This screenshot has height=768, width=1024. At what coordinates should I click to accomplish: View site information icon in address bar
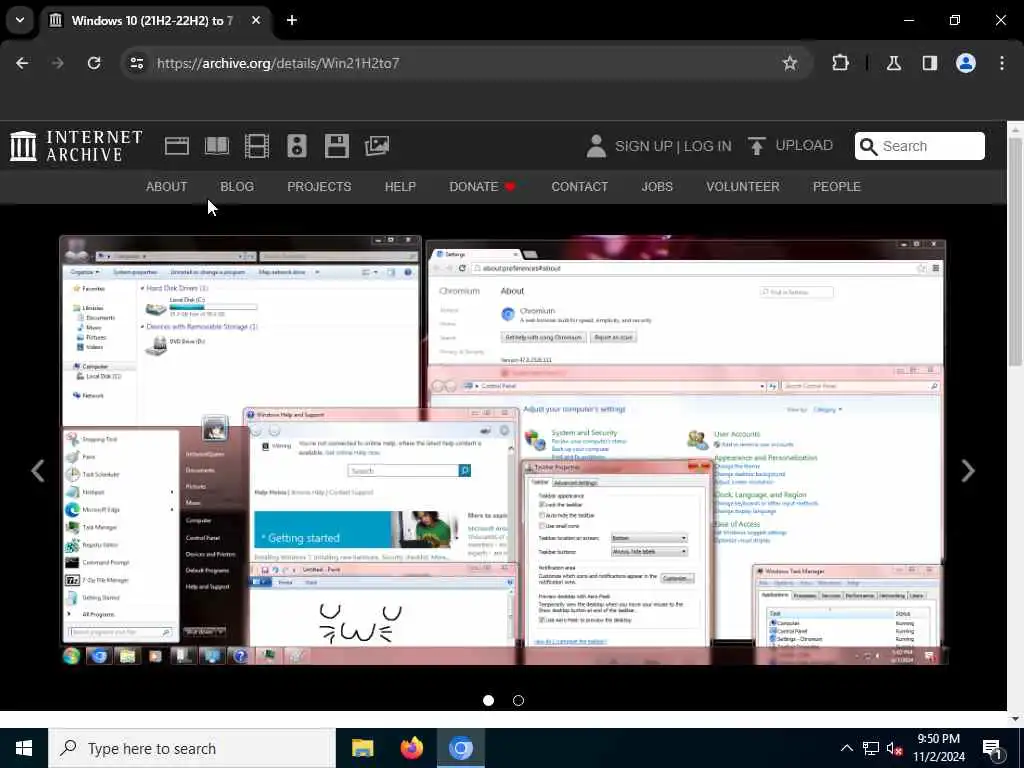[136, 63]
